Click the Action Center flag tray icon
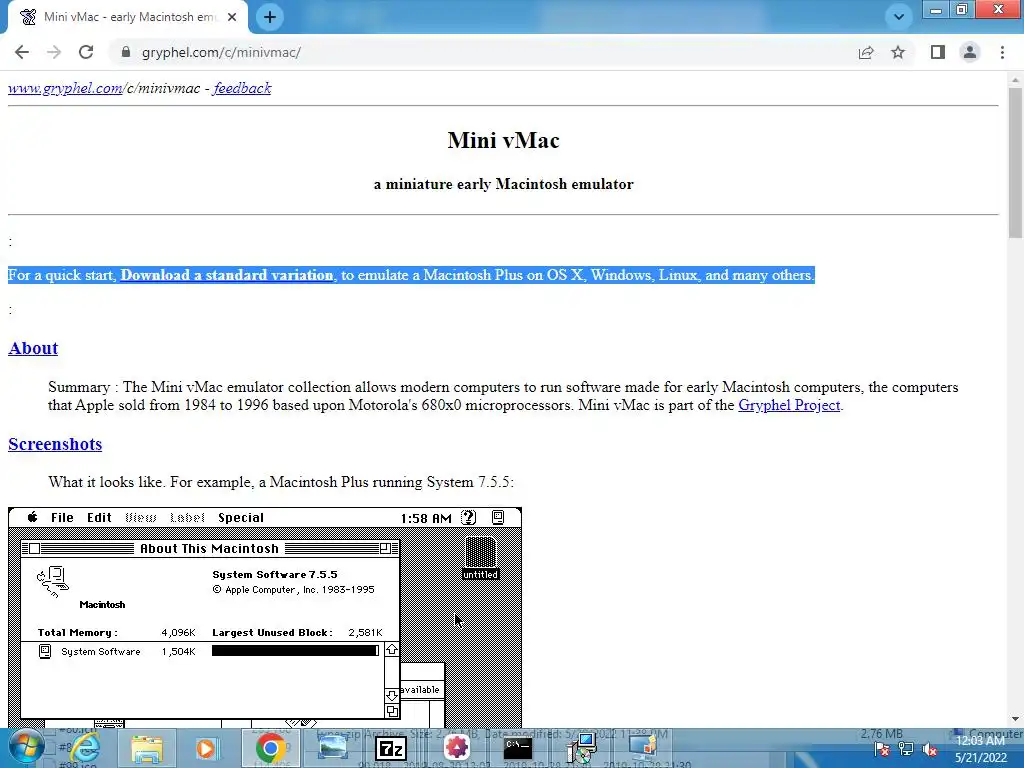The image size is (1024, 768). [x=882, y=749]
